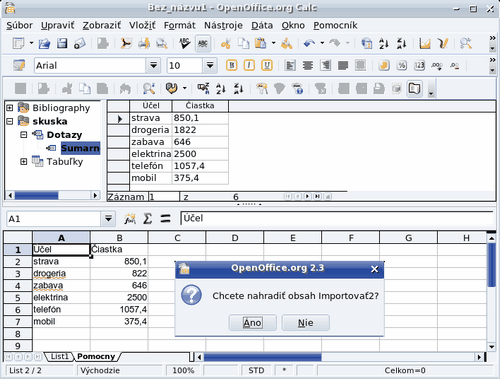500x379 pixels.
Task: Open the Upraviť menu
Action: pyautogui.click(x=57, y=25)
